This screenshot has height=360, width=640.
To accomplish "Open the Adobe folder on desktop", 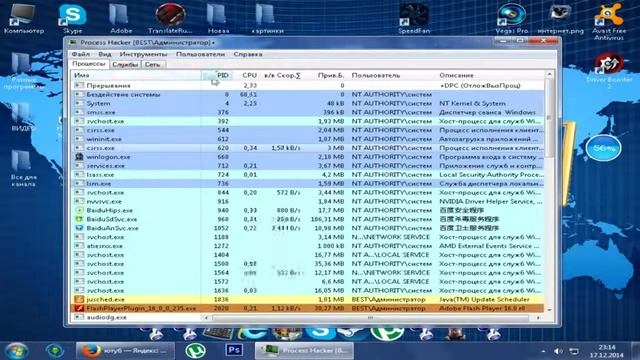I will pyautogui.click(x=121, y=19).
